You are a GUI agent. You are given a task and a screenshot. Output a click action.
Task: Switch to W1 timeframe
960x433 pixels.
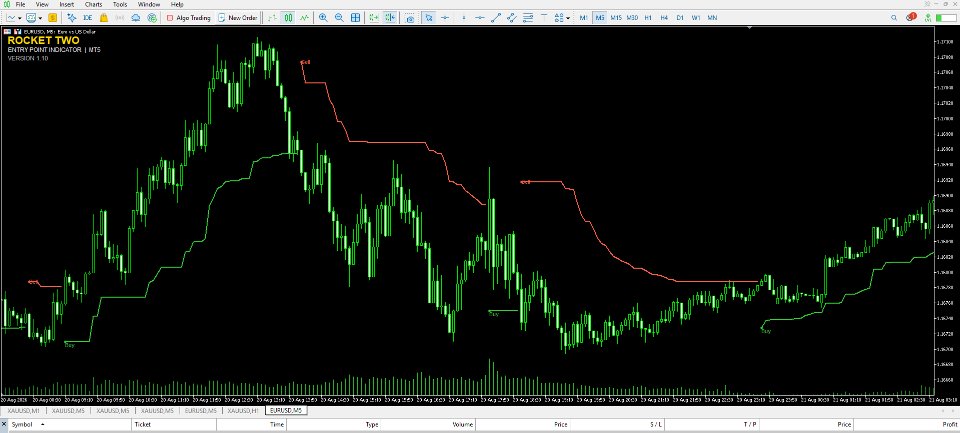696,18
